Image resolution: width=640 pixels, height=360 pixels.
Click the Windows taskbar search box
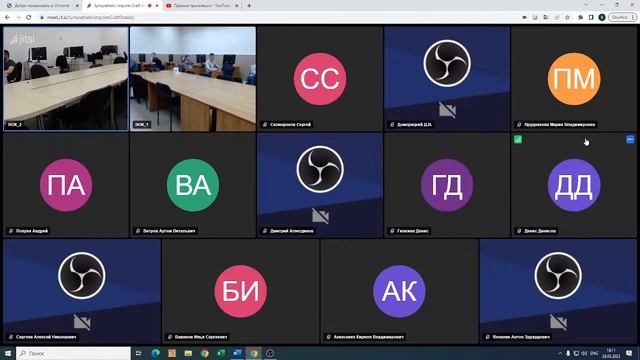pos(73,353)
